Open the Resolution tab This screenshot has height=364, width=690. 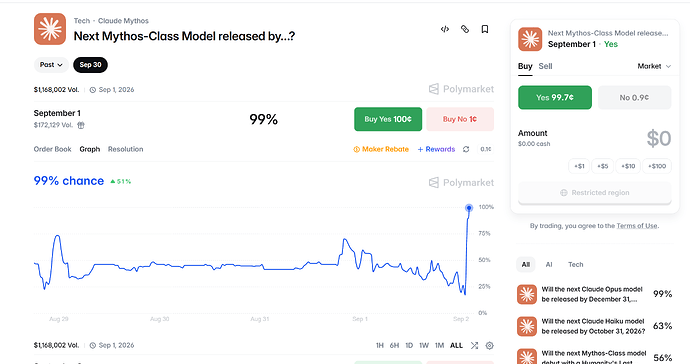pos(125,149)
